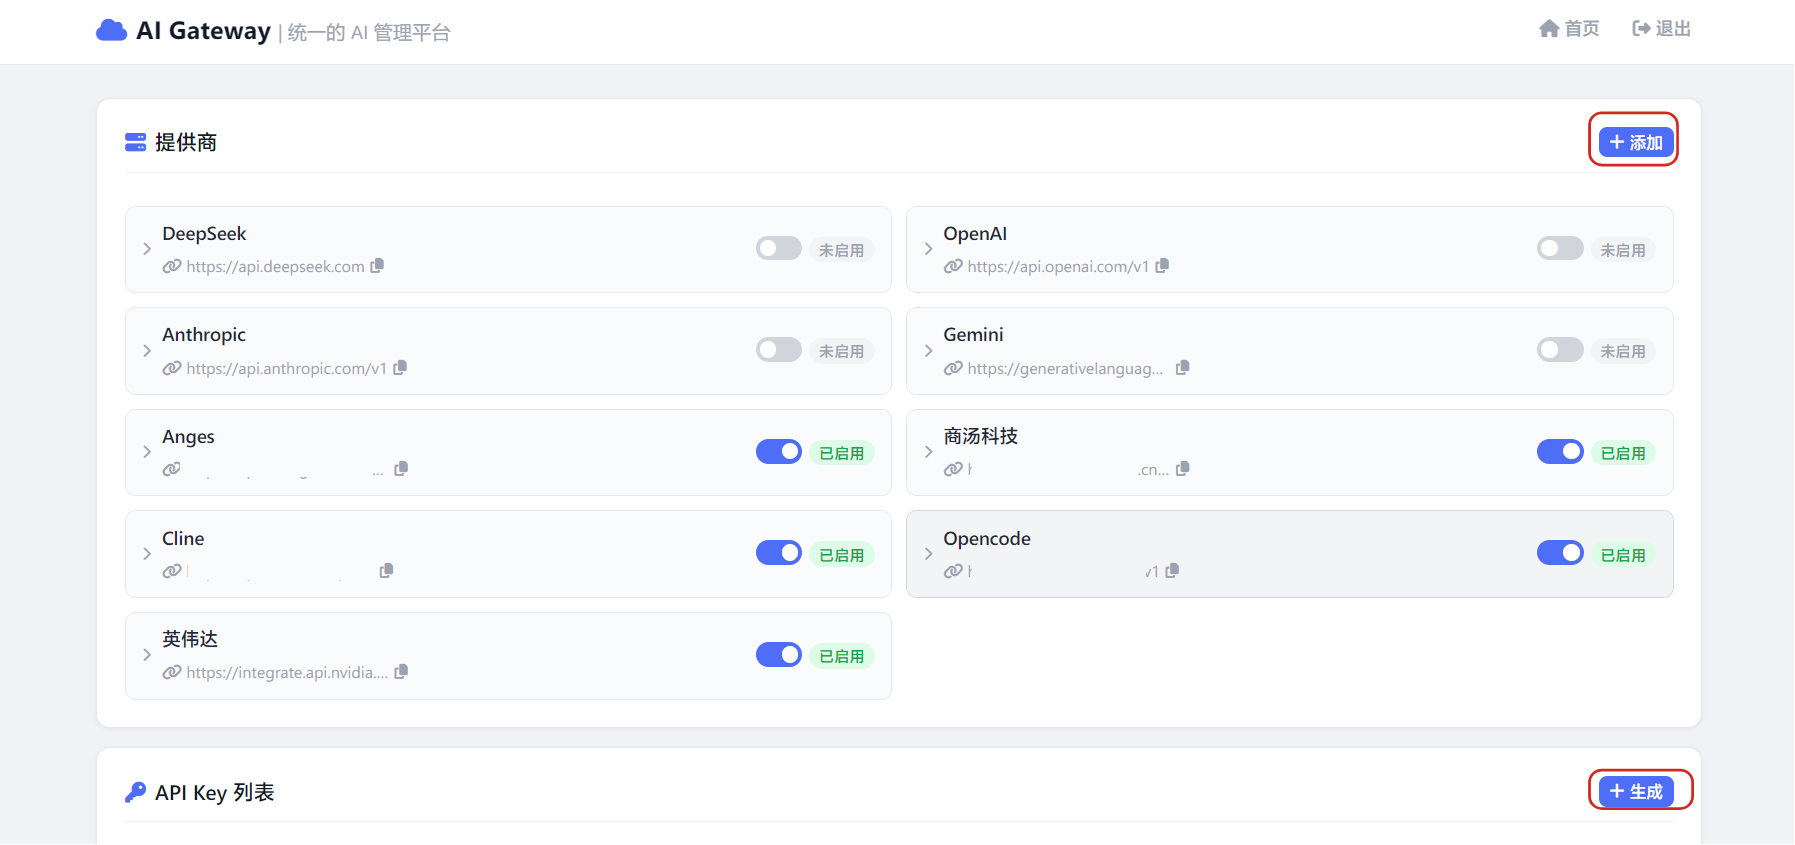Click link icon beside OpenAI URL
1795x845 pixels.
(953, 267)
